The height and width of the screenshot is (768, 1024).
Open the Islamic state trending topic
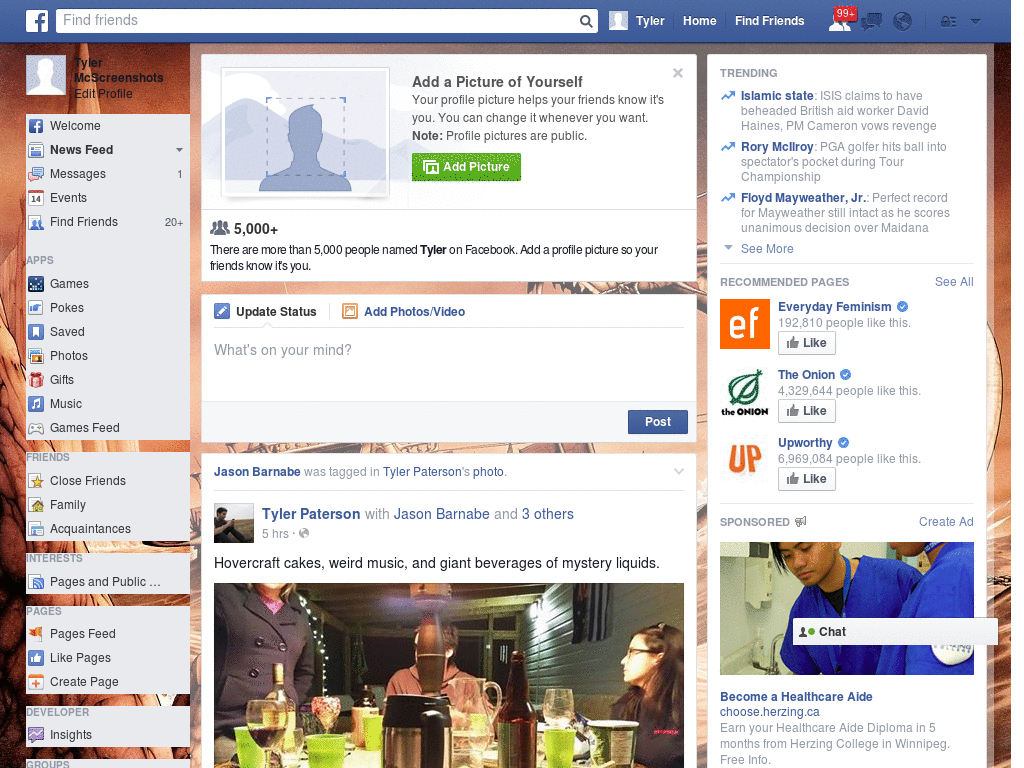pos(776,96)
